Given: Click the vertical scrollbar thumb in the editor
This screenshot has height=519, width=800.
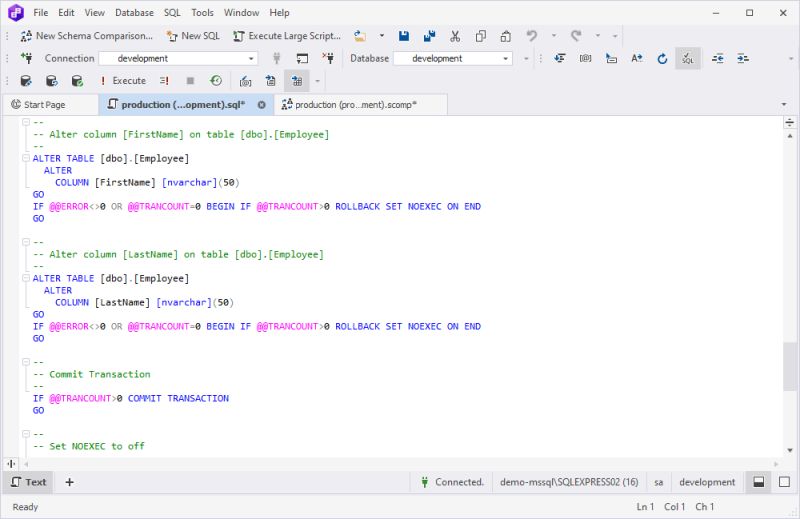Looking at the screenshot, I should [790, 366].
